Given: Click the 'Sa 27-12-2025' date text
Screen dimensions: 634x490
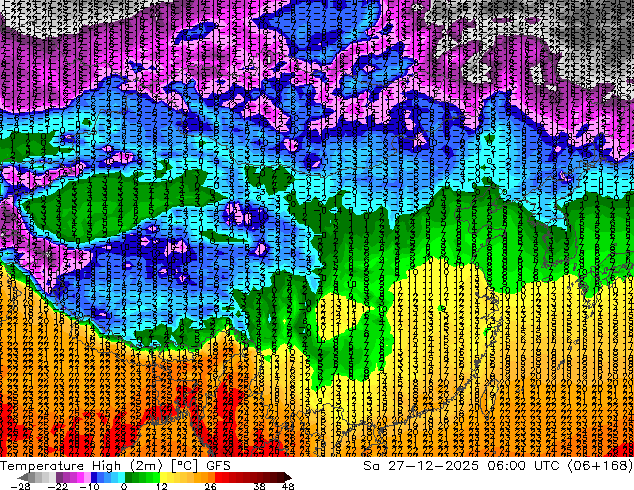Looking at the screenshot, I should pos(421,466).
